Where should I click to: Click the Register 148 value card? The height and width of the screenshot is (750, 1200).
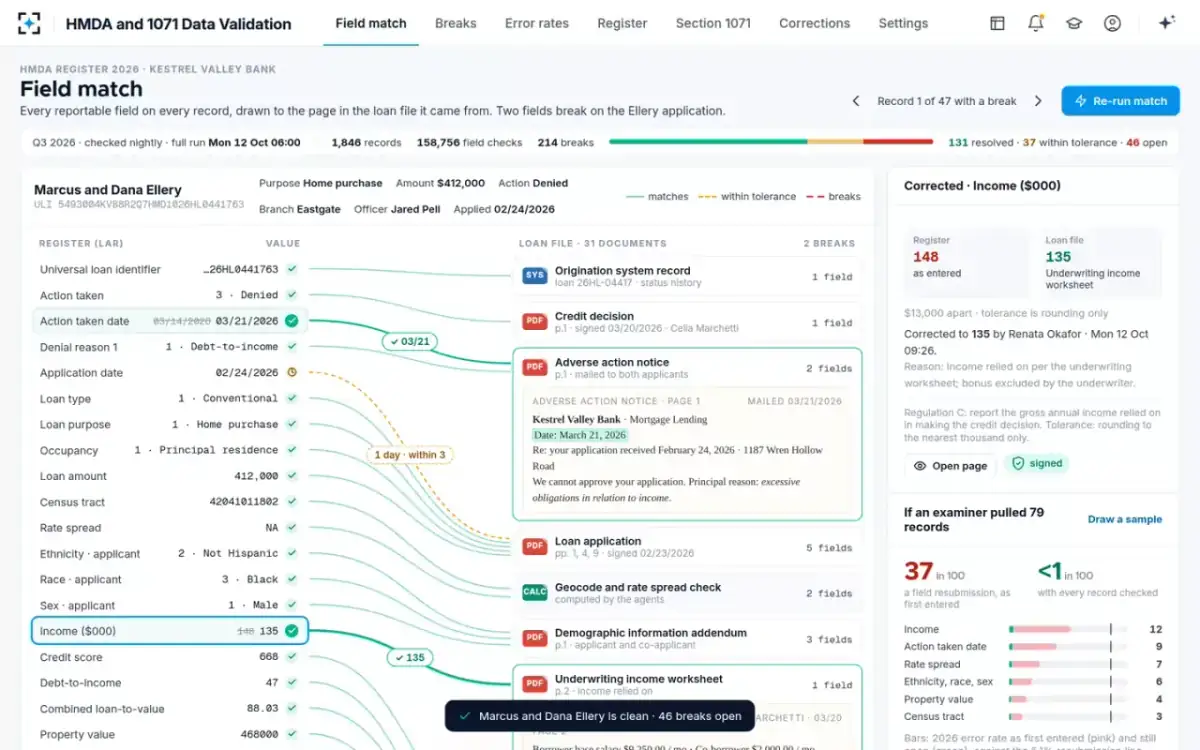pyautogui.click(x=966, y=263)
